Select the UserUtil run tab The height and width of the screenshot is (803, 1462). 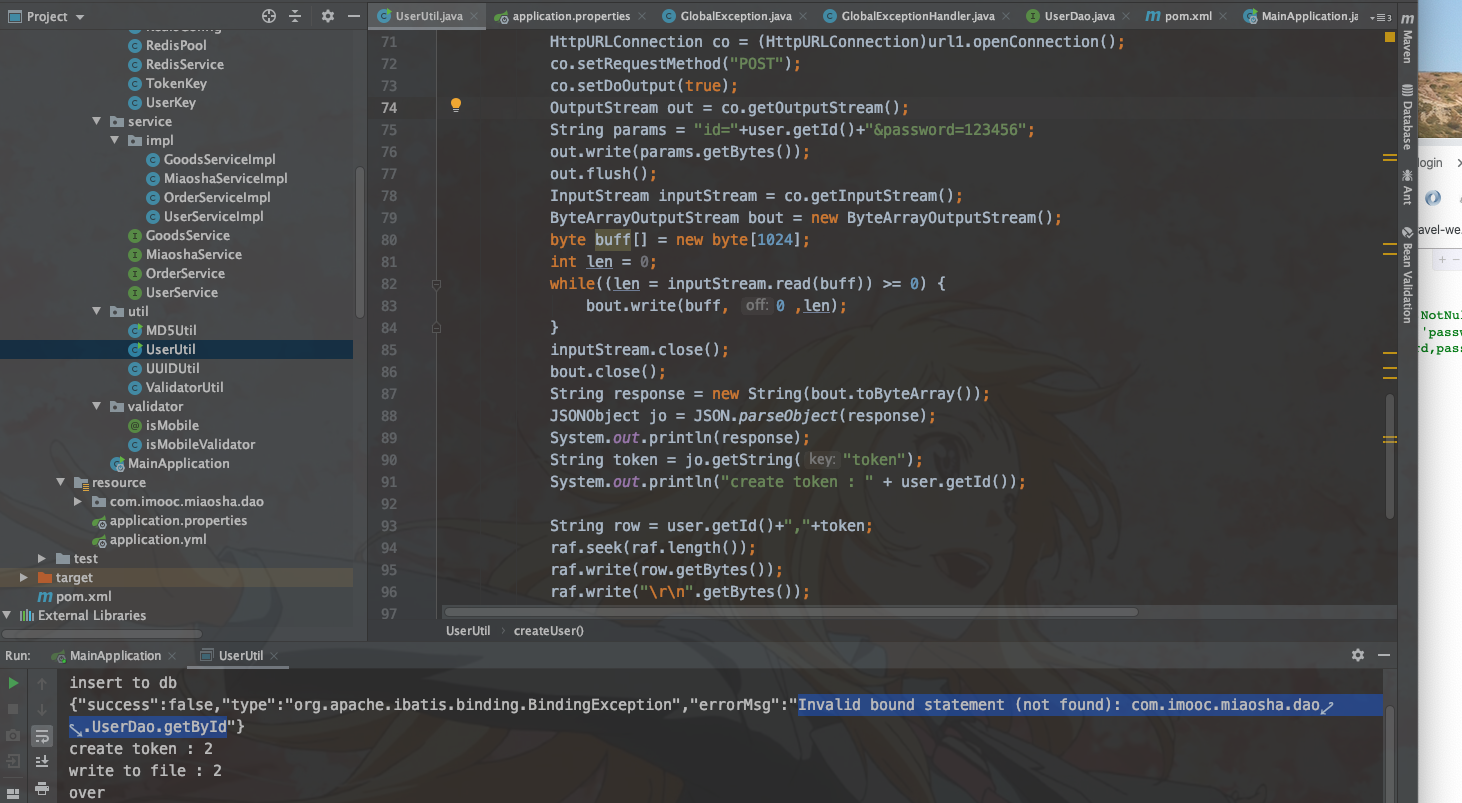[240, 656]
